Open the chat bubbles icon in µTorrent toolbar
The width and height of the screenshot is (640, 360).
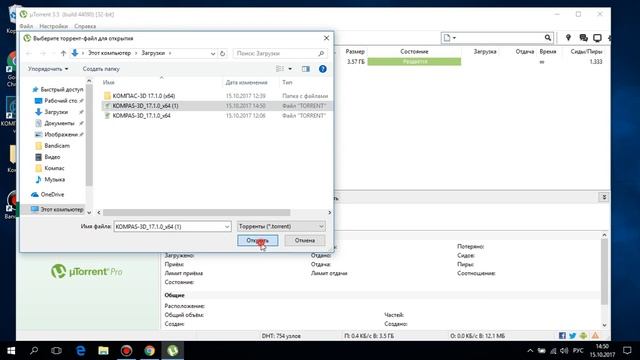click(x=583, y=38)
